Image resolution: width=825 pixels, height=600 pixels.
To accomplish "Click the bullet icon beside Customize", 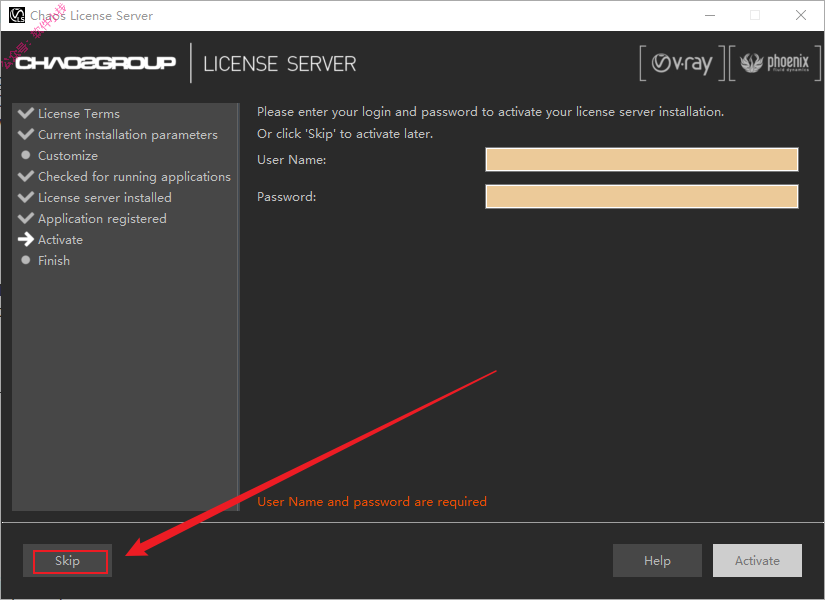I will pyautogui.click(x=25, y=155).
